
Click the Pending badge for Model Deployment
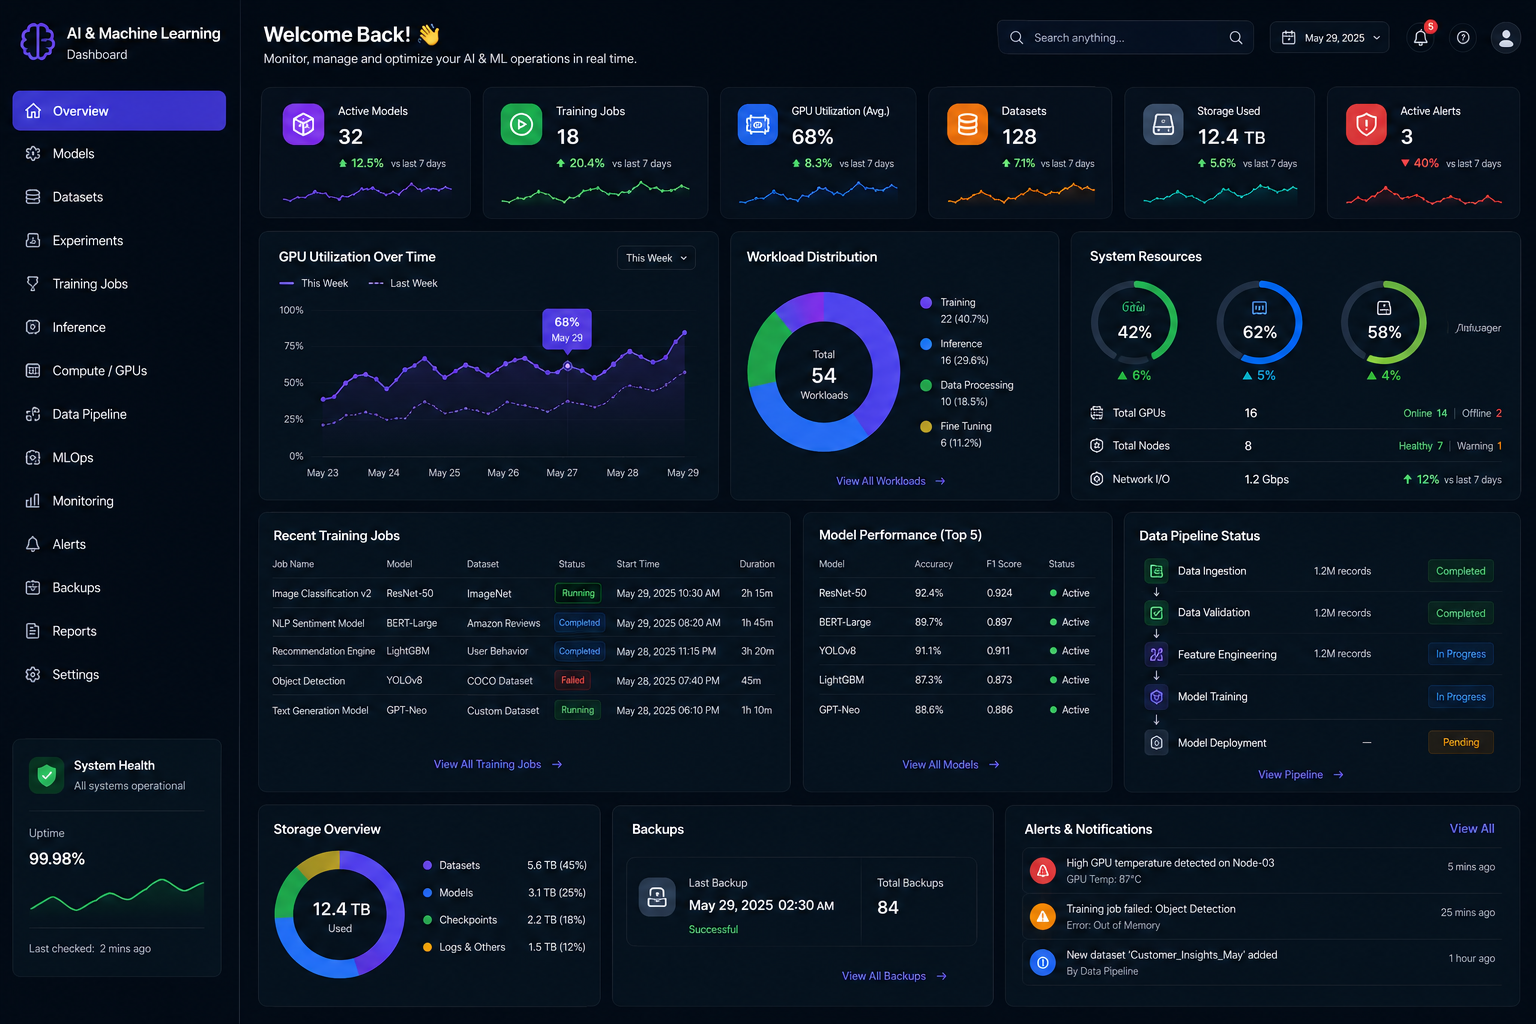click(1461, 742)
